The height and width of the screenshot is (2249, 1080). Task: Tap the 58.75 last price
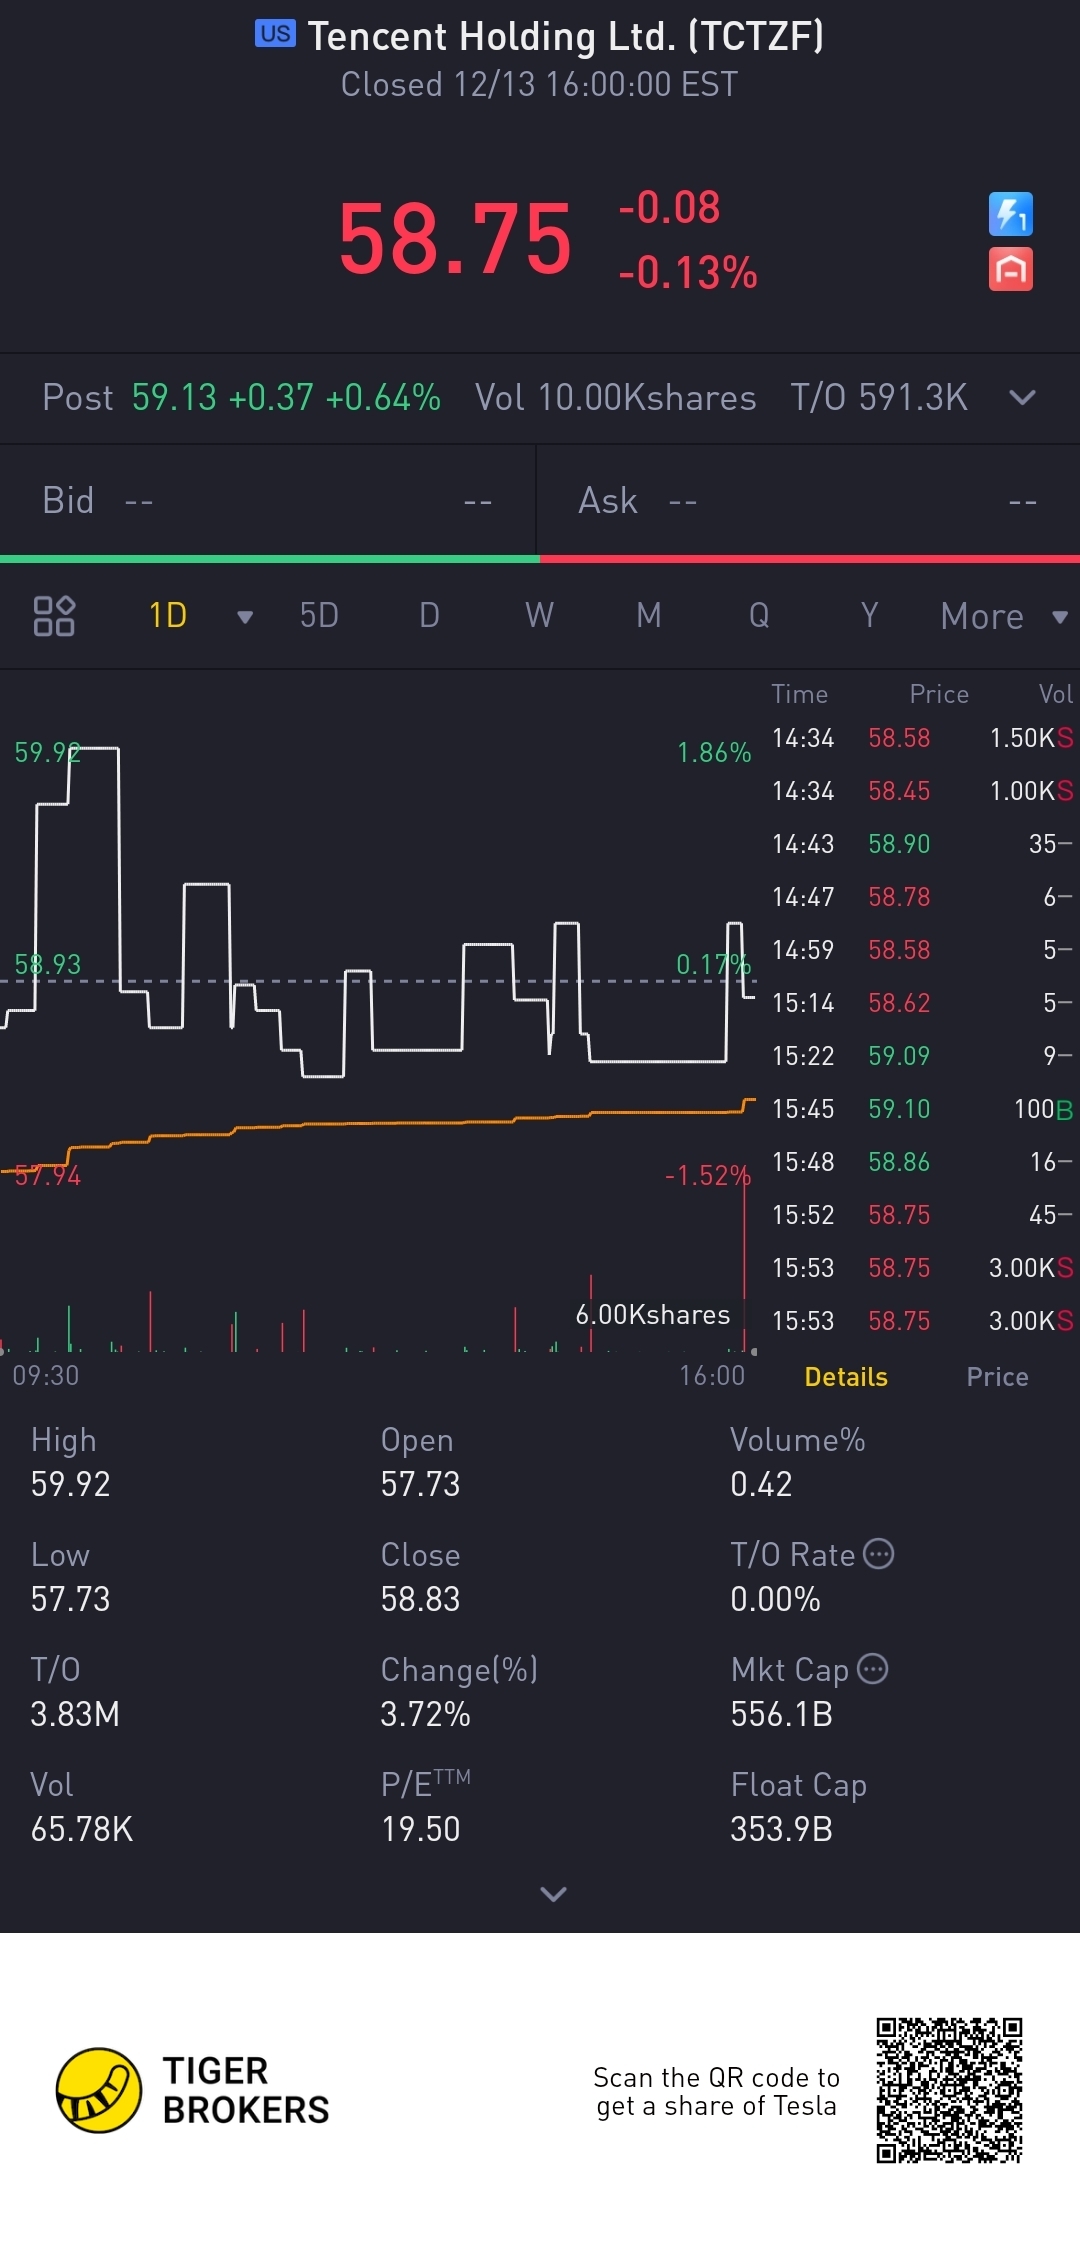click(455, 239)
